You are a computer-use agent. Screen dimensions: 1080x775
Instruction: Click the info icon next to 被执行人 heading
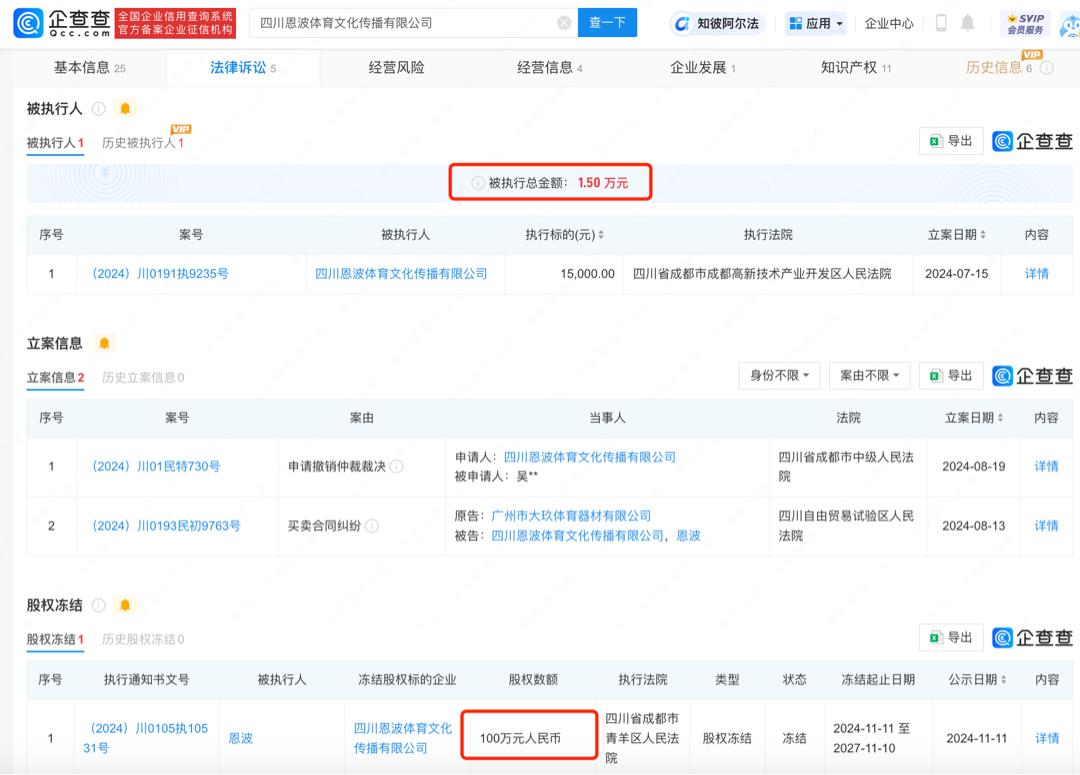(x=98, y=108)
